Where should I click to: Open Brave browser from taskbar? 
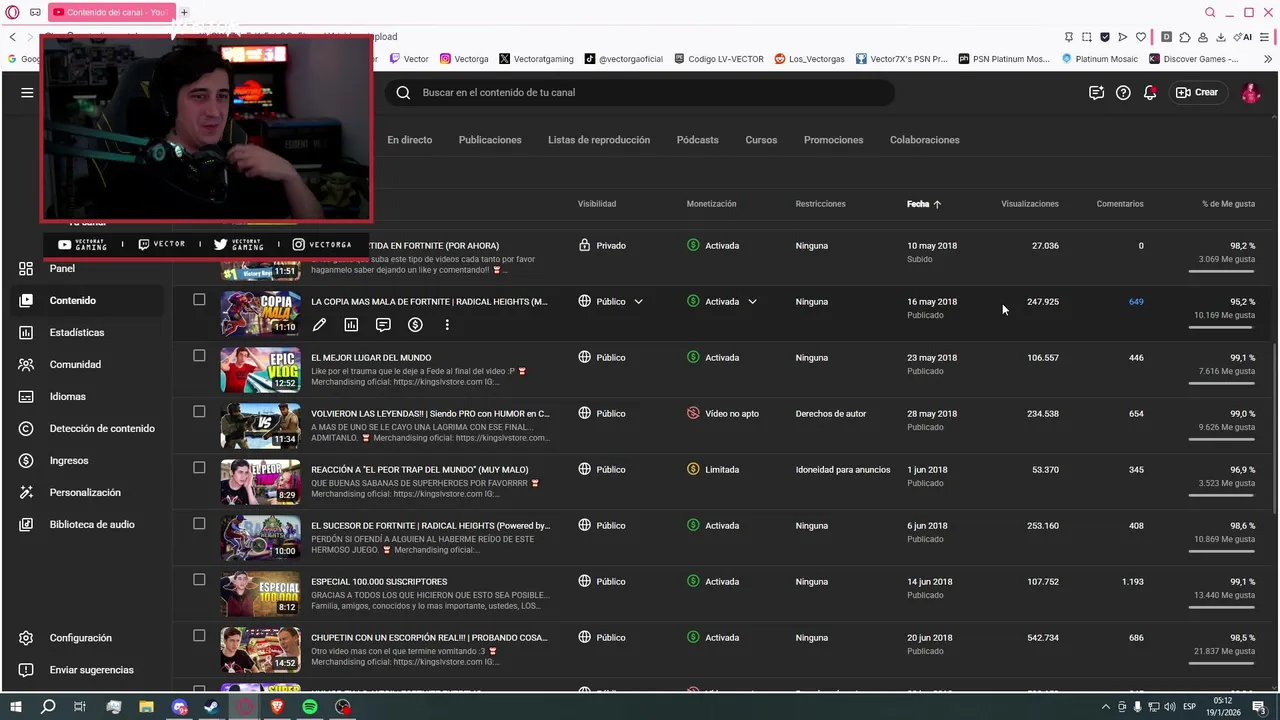(277, 707)
